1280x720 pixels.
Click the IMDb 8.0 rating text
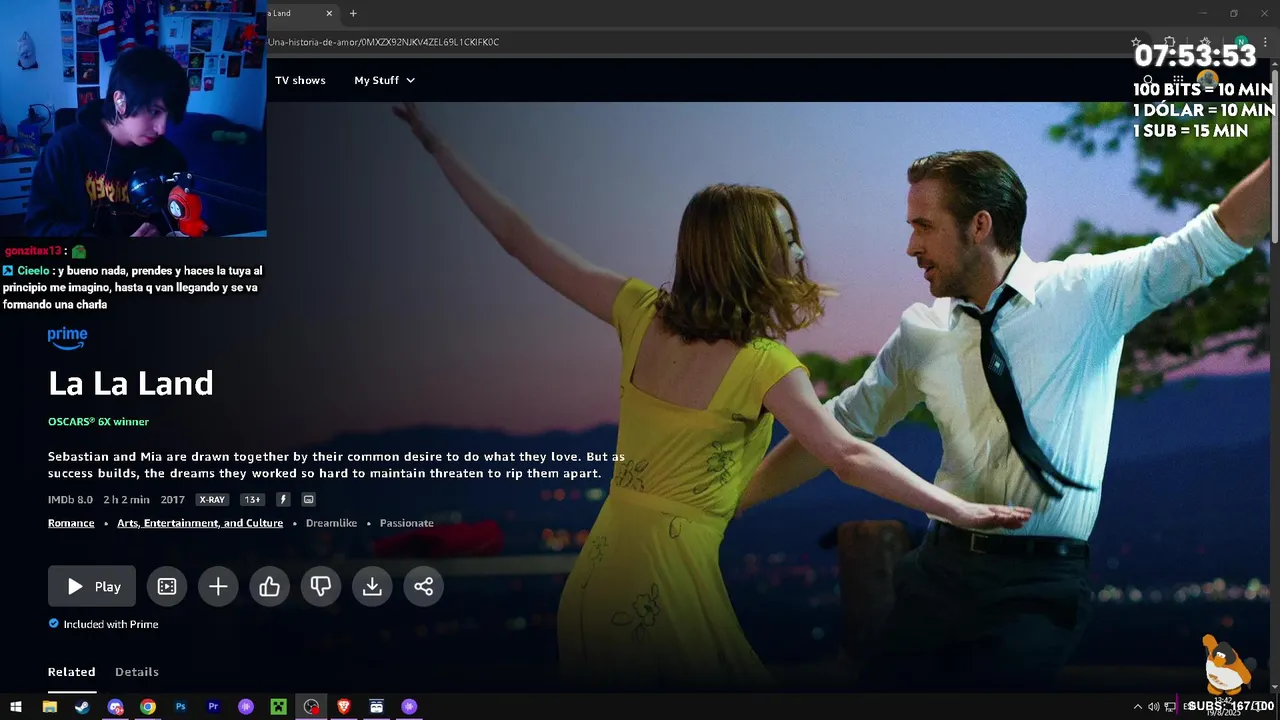click(x=70, y=499)
